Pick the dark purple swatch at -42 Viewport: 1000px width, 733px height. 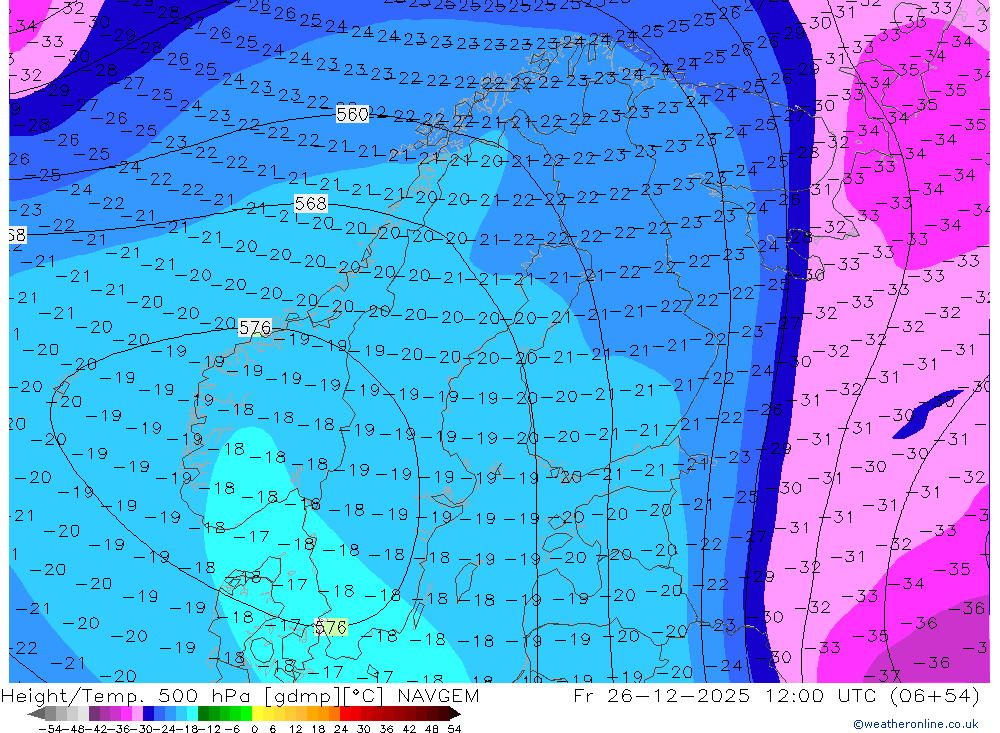click(94, 714)
